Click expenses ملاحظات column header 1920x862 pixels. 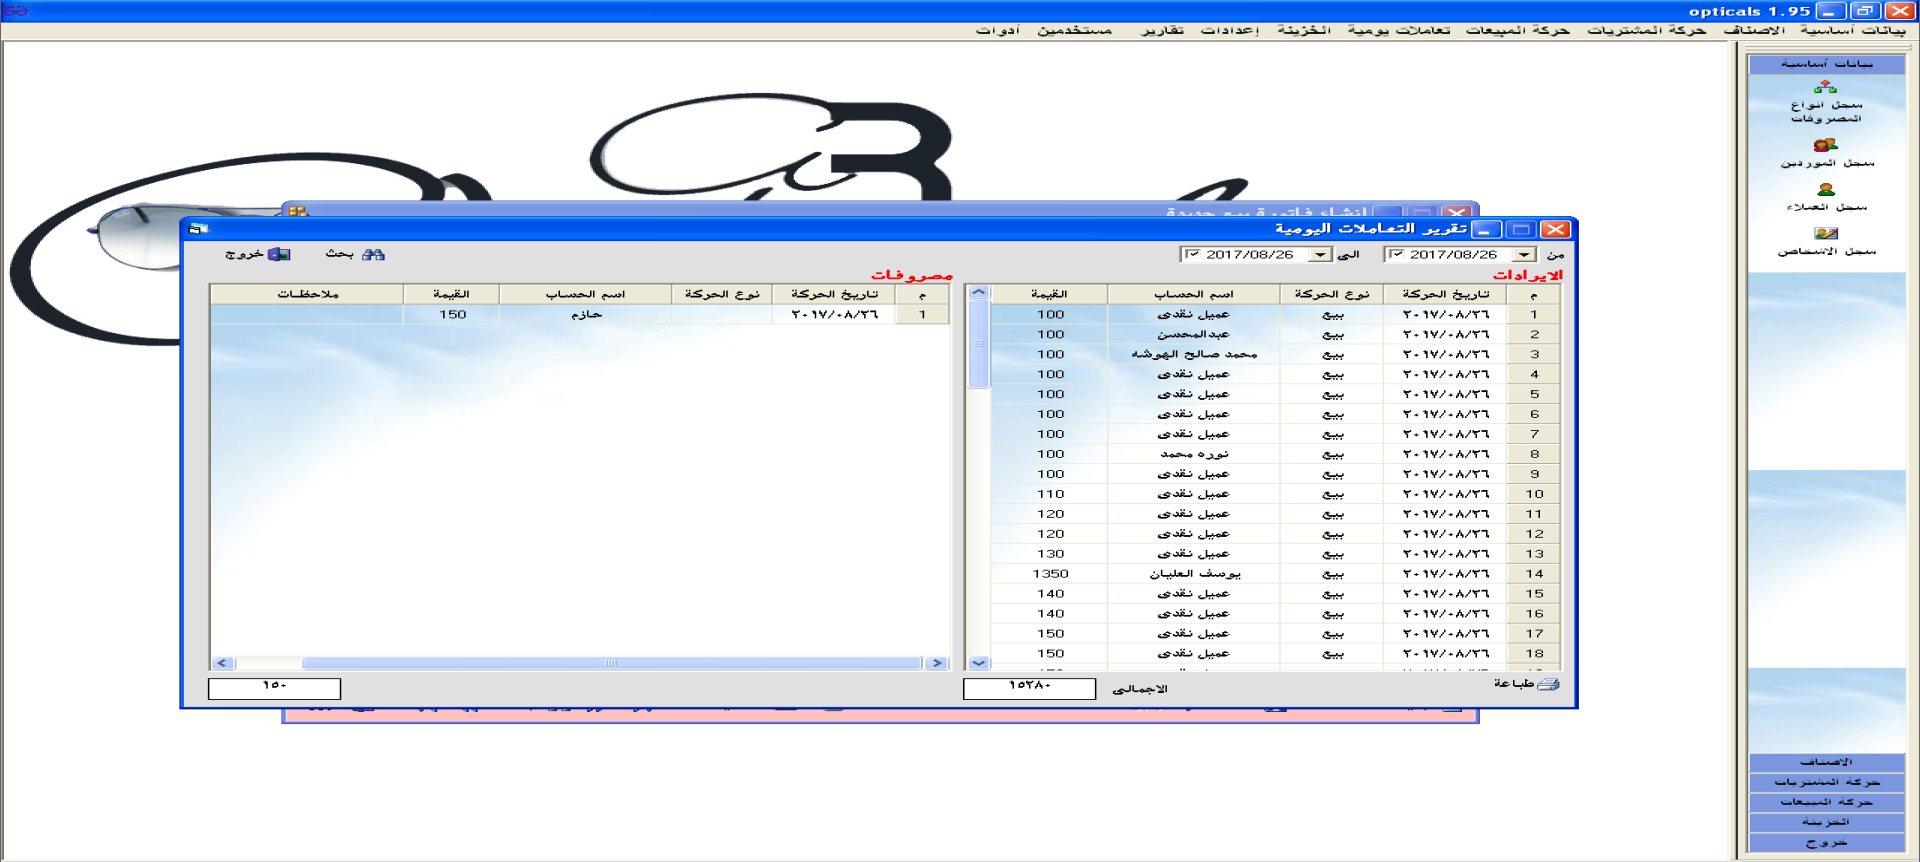(x=307, y=294)
